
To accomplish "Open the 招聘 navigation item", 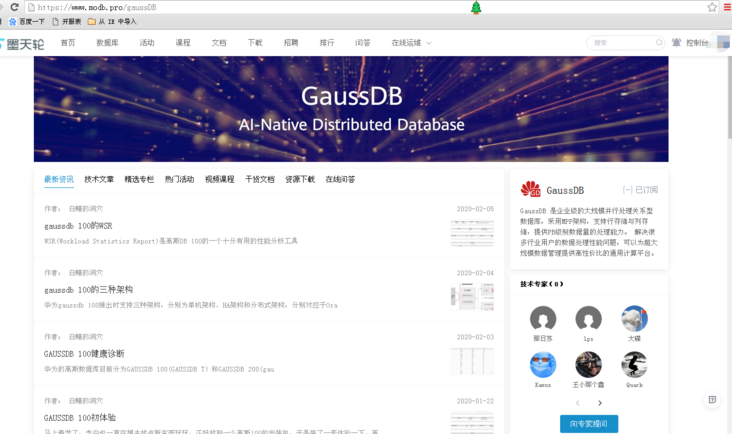I will pyautogui.click(x=291, y=42).
